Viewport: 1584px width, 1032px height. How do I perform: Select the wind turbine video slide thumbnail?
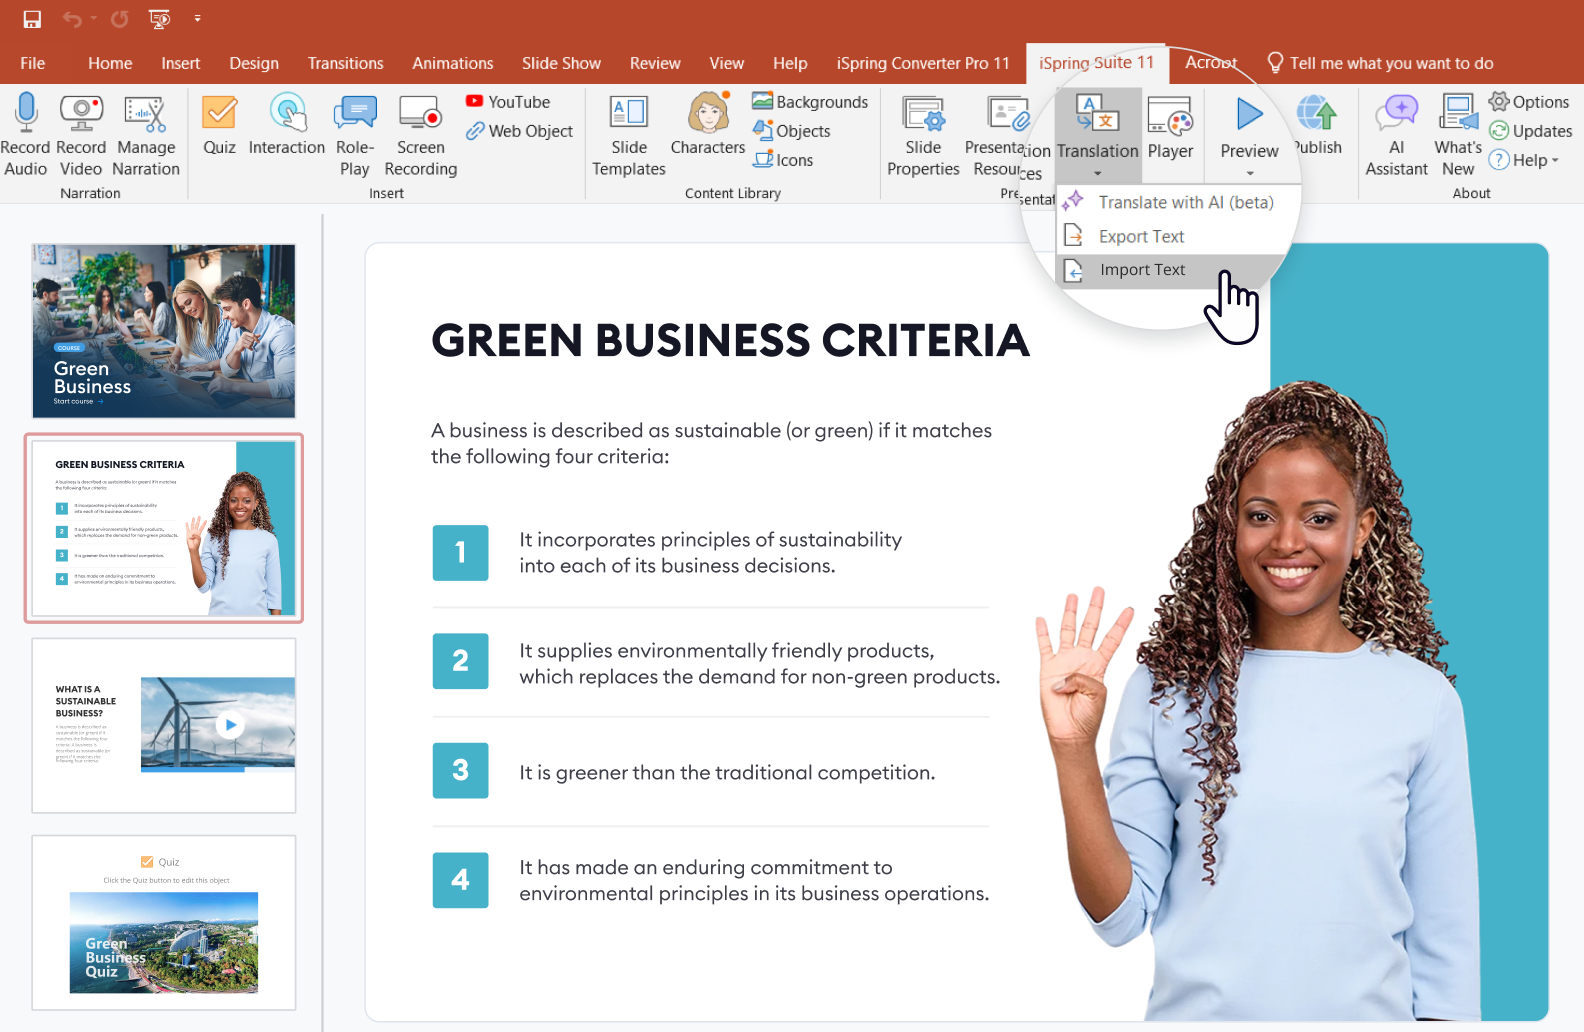164,725
